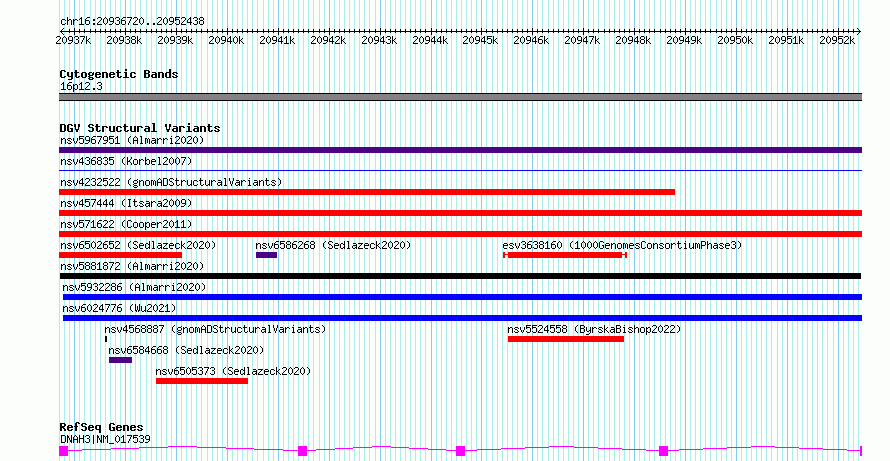The height and width of the screenshot is (461, 890).
Task: Select the first magenta DNAH3 exon box
Action: (x=64, y=451)
